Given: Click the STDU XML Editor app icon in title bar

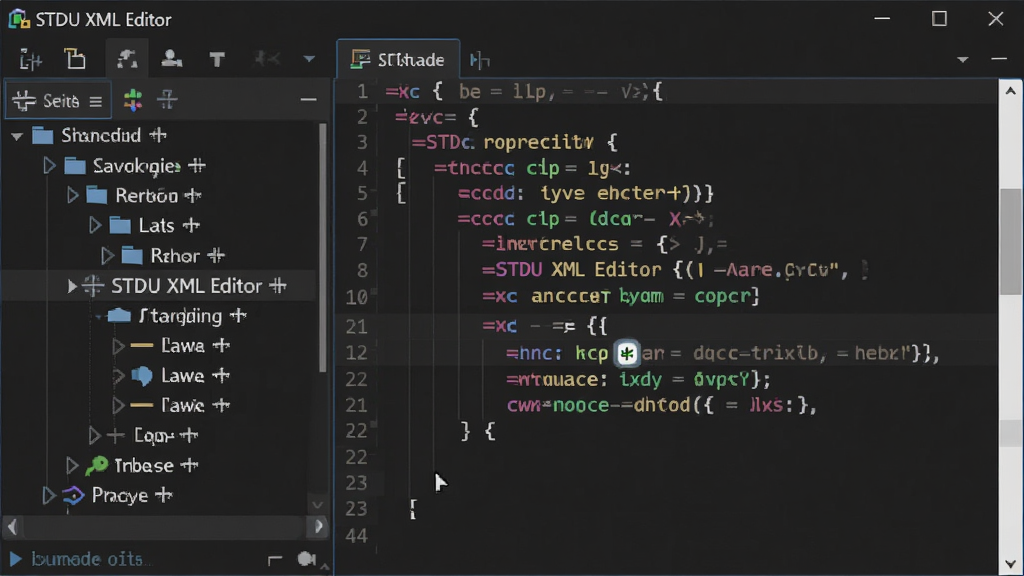Looking at the screenshot, I should tap(19, 20).
